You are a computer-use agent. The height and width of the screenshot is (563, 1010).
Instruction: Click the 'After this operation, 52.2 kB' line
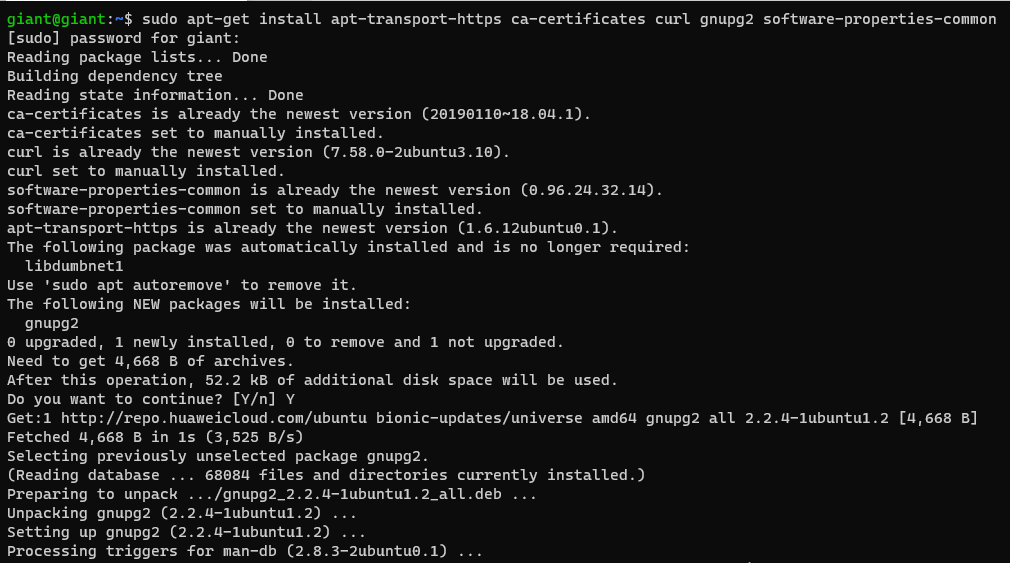tap(312, 380)
